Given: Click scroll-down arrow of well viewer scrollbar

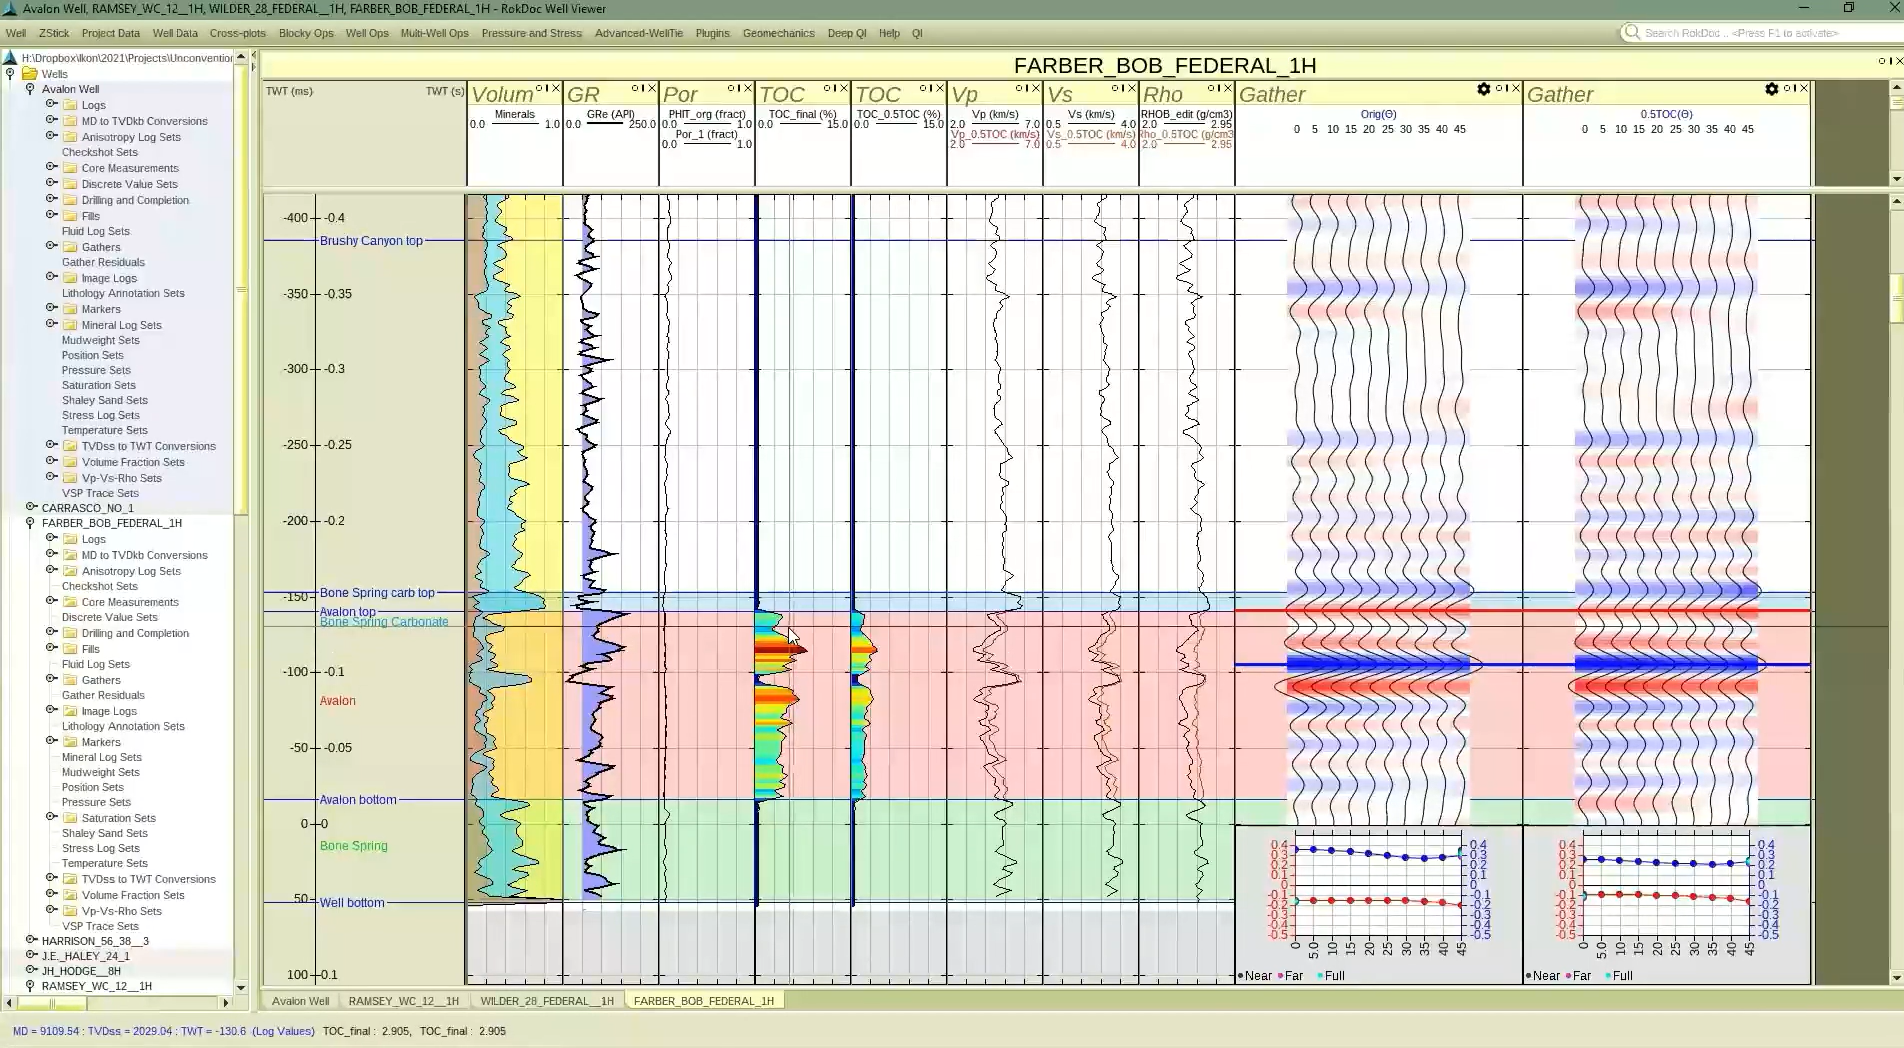Looking at the screenshot, I should point(1896,978).
